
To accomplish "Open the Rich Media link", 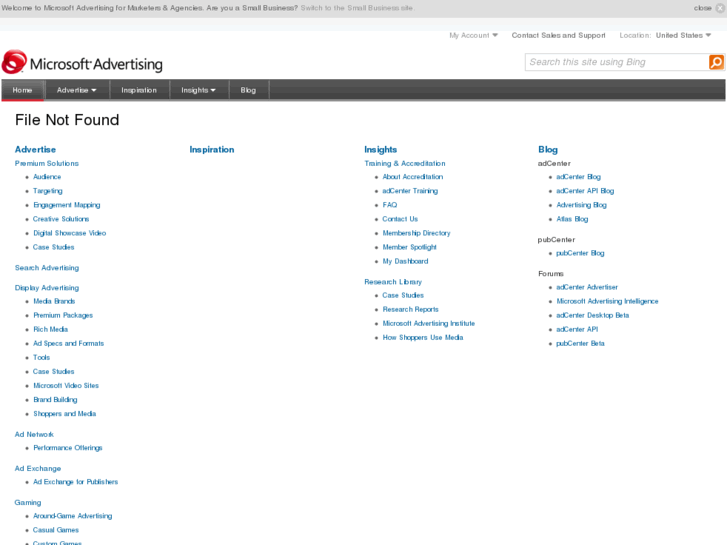I will [51, 329].
